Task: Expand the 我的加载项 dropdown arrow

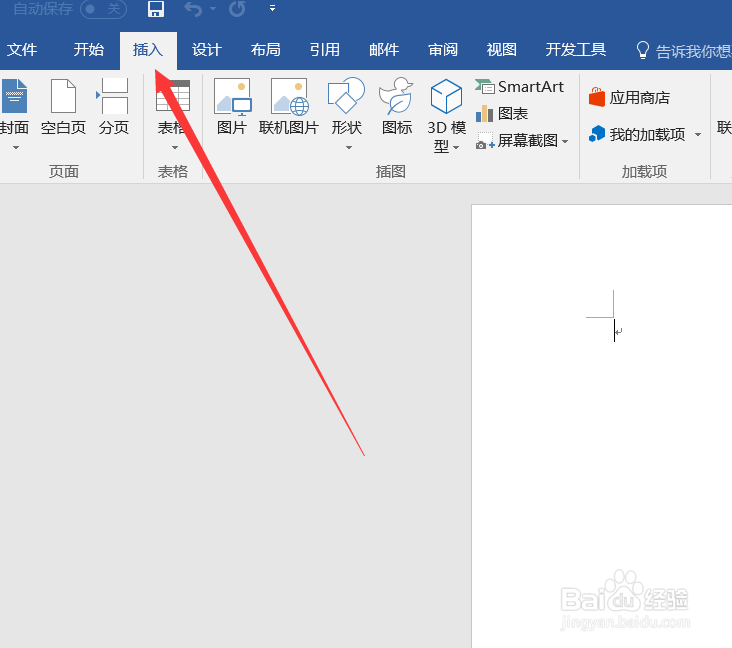Action: (698, 134)
